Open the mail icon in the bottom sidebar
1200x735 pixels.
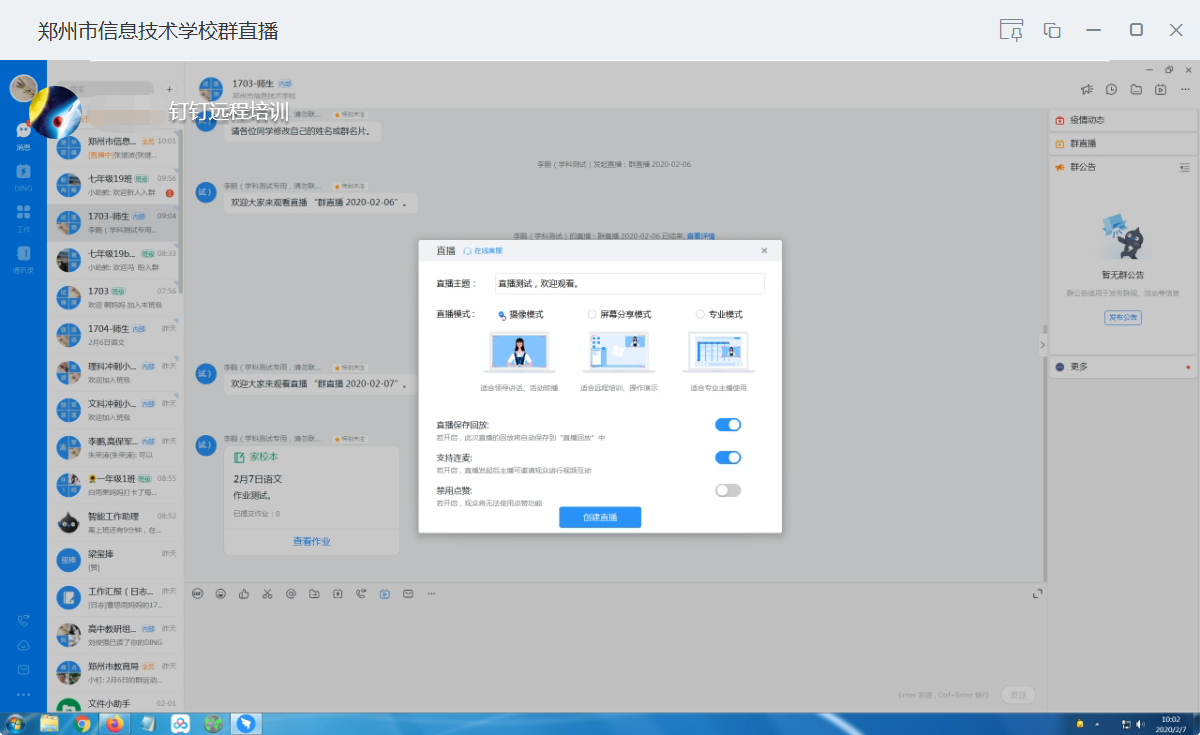tap(23, 669)
